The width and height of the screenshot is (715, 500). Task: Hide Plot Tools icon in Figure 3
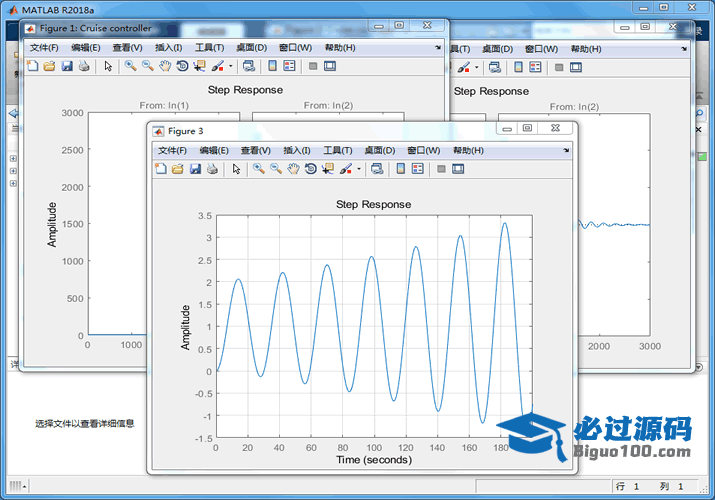tap(441, 169)
